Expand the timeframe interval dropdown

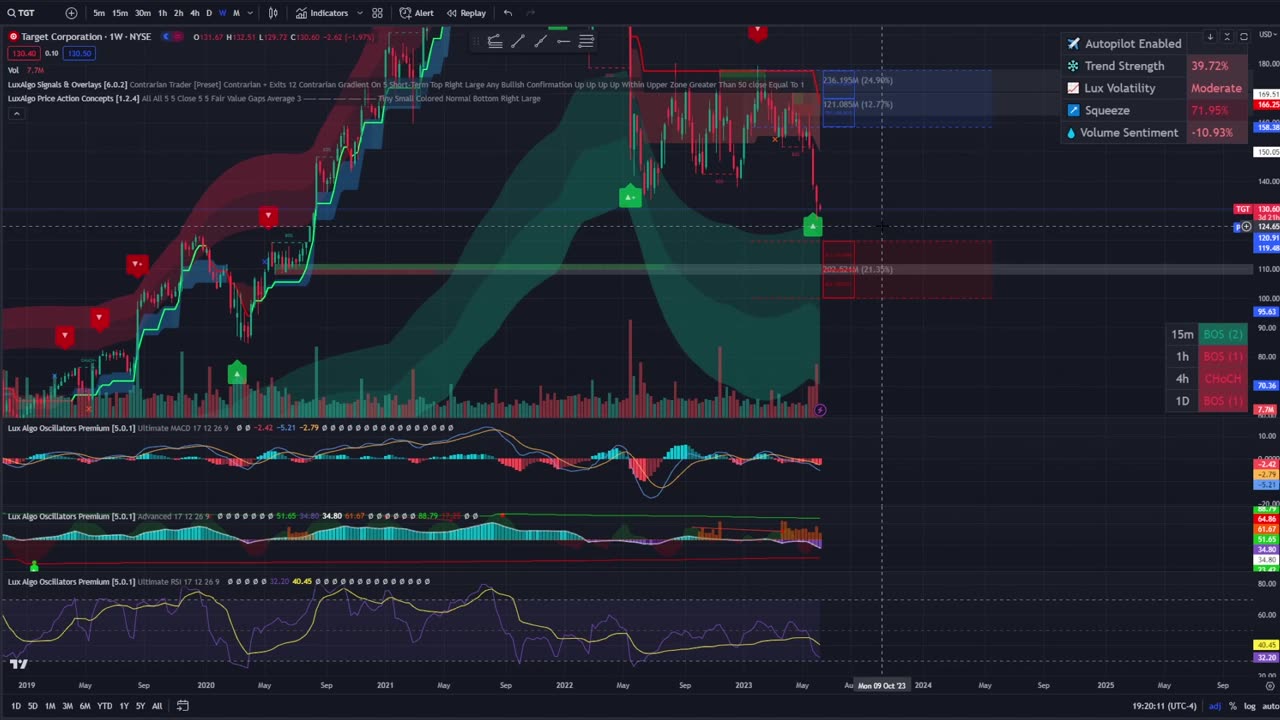(x=250, y=13)
